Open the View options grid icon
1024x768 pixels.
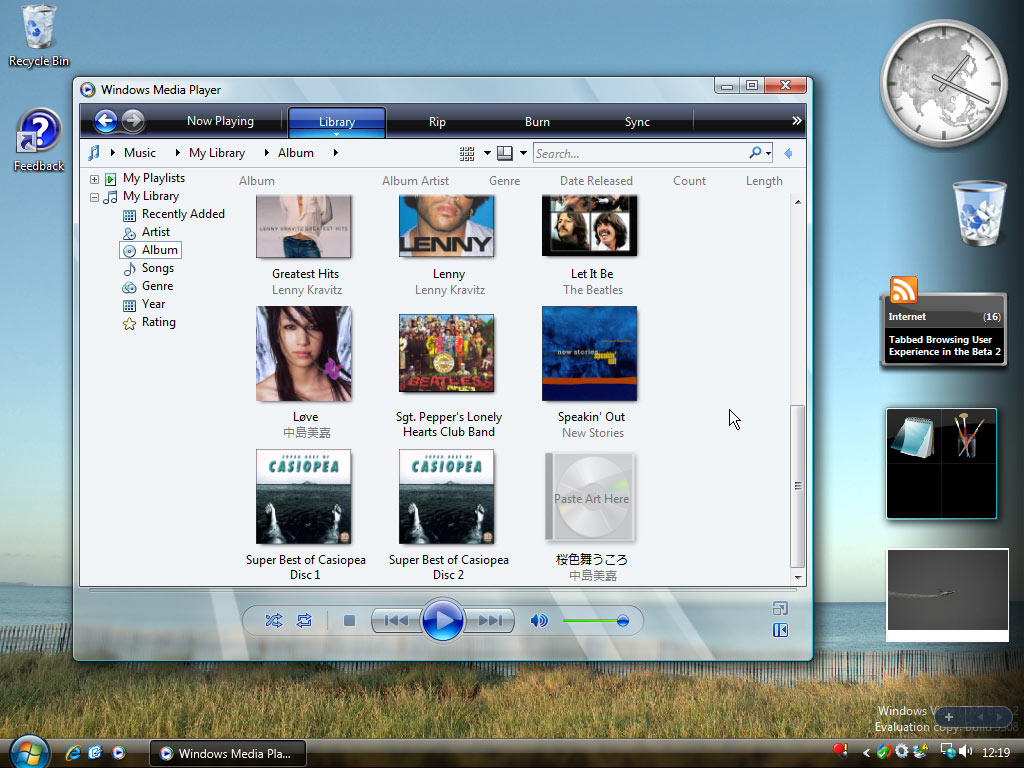467,153
